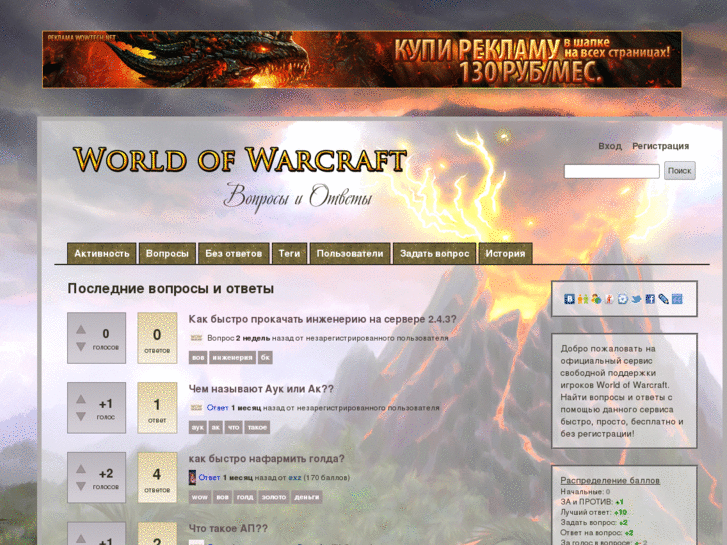Open the История tab
The width and height of the screenshot is (727, 545).
pyautogui.click(x=505, y=253)
